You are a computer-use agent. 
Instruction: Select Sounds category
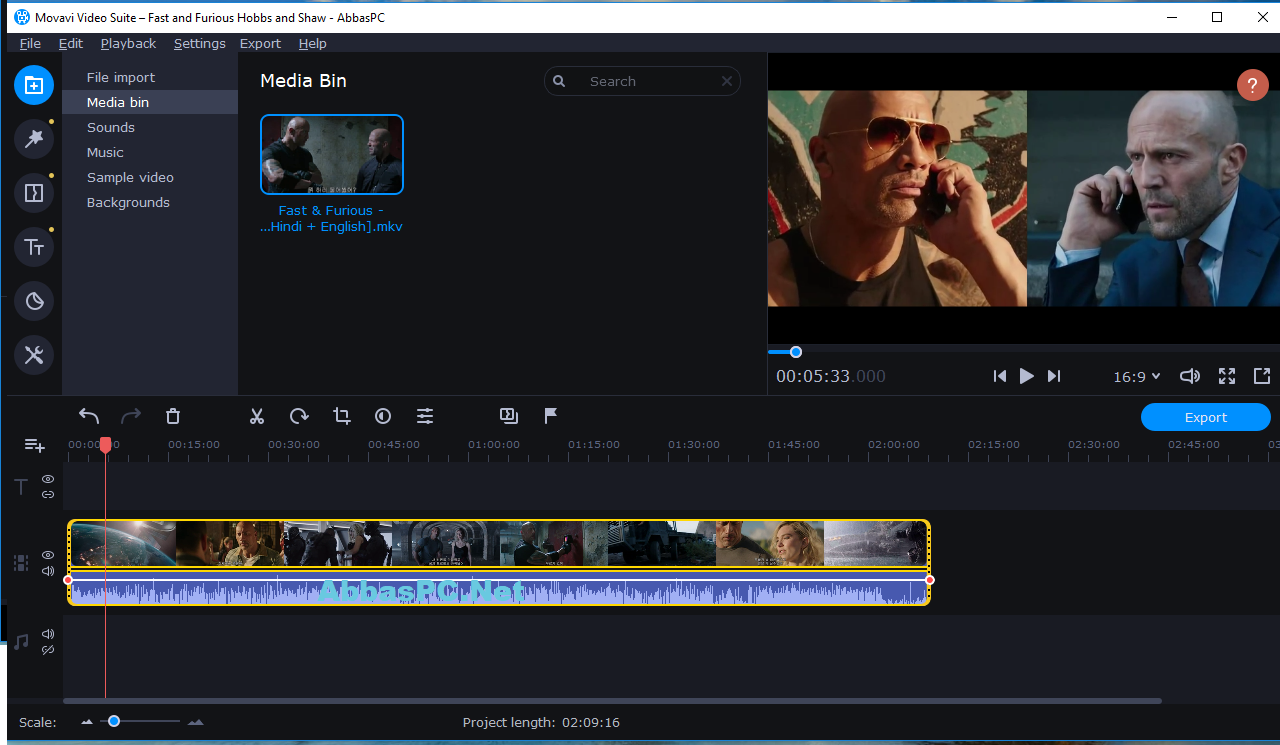[150, 127]
